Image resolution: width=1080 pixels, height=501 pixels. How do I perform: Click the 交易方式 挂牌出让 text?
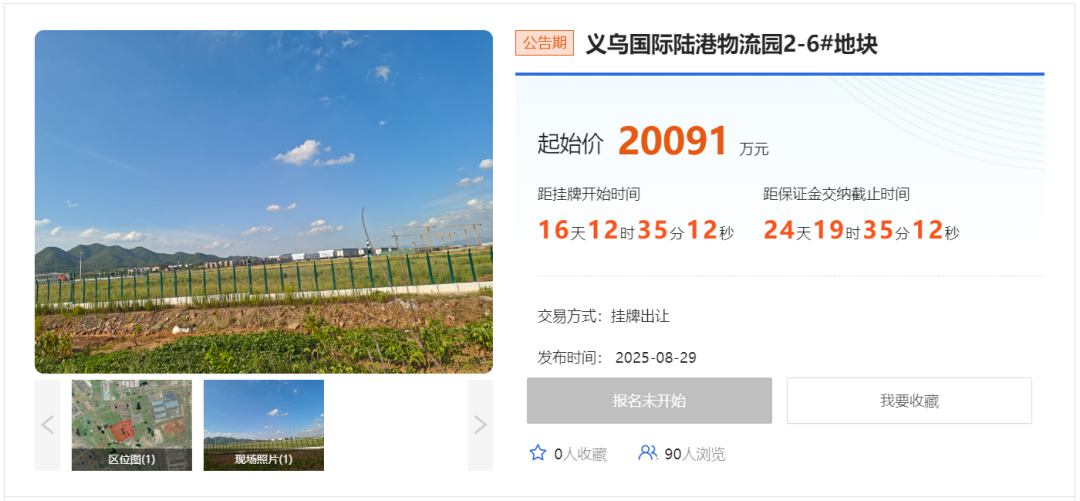coord(603,316)
